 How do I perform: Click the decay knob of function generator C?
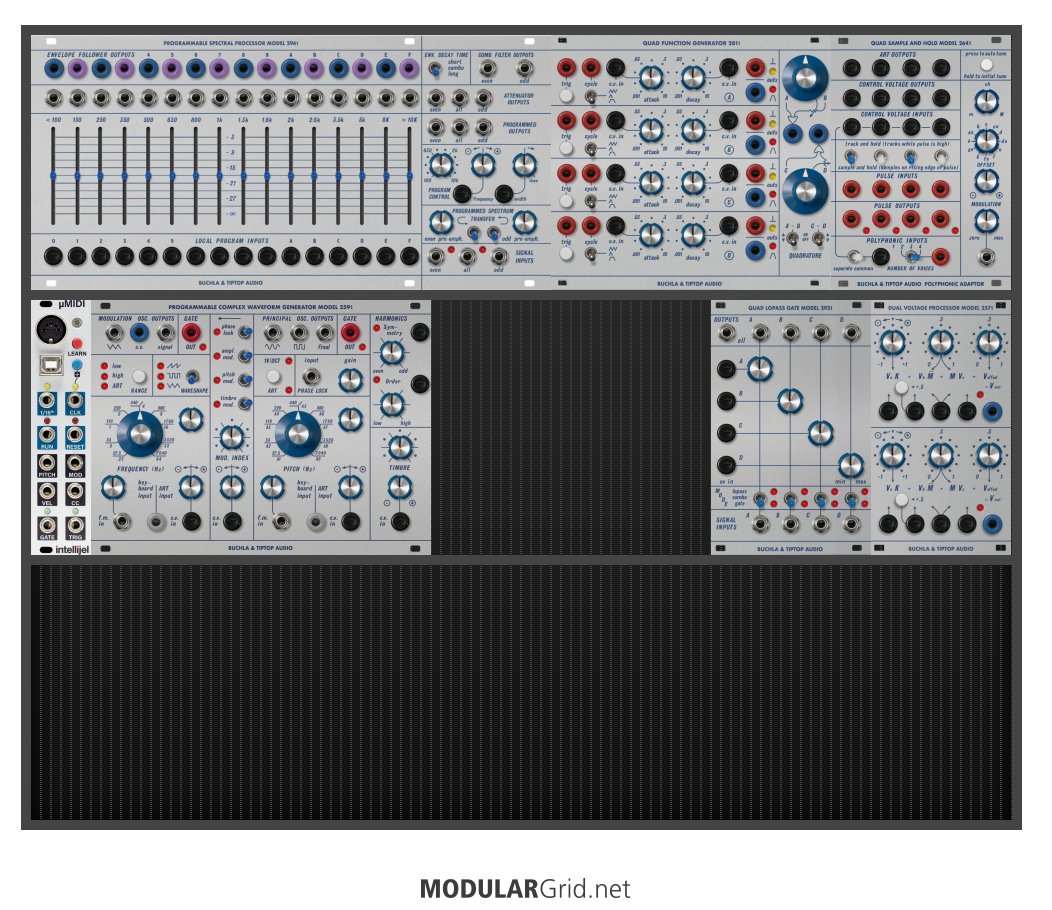click(x=693, y=183)
